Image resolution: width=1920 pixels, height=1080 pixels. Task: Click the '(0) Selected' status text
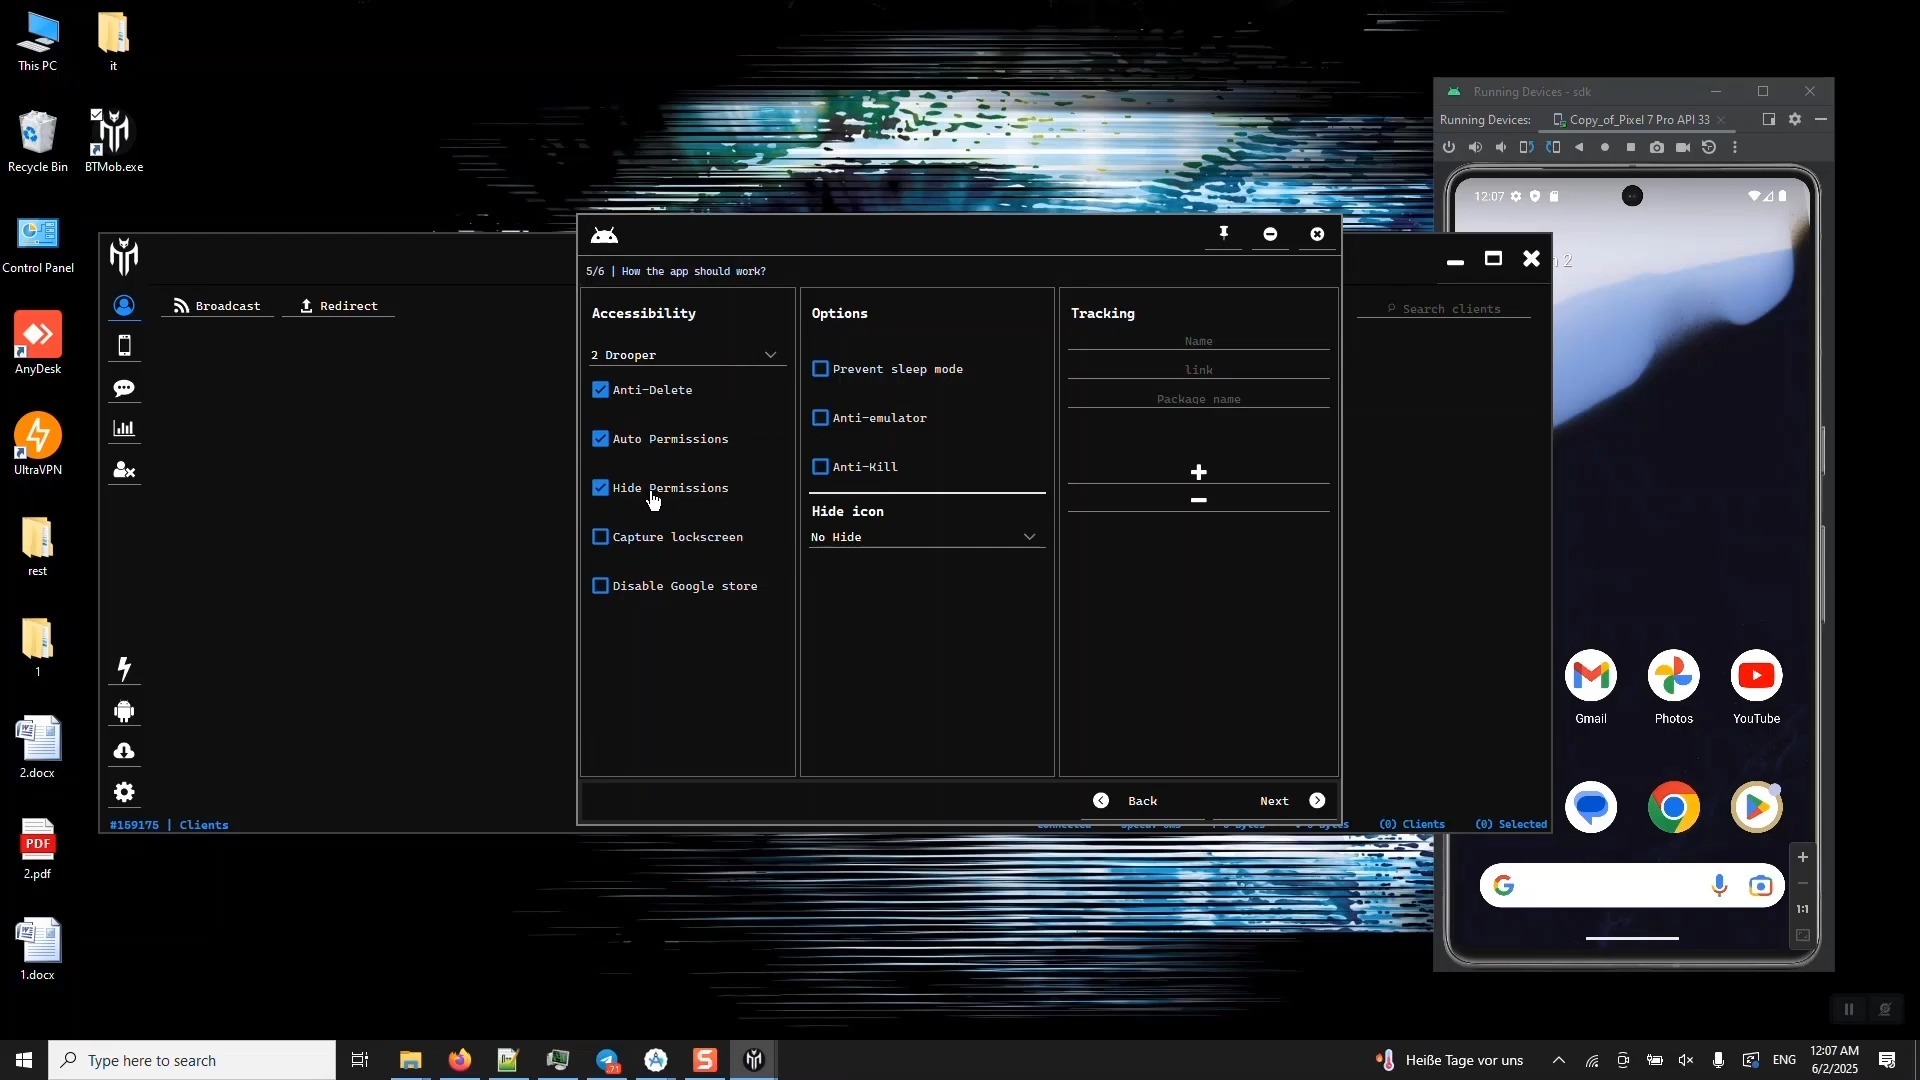coord(1511,825)
